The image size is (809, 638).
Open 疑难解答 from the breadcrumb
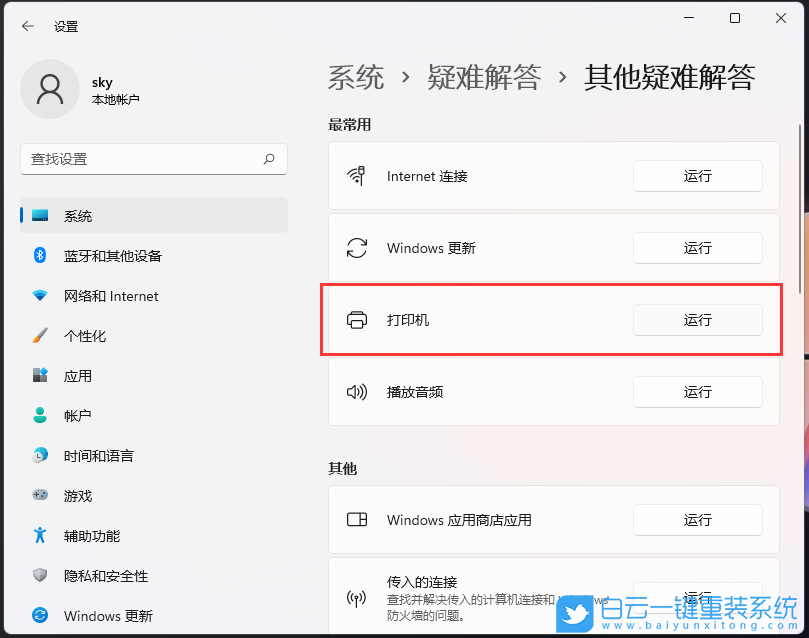(x=485, y=76)
